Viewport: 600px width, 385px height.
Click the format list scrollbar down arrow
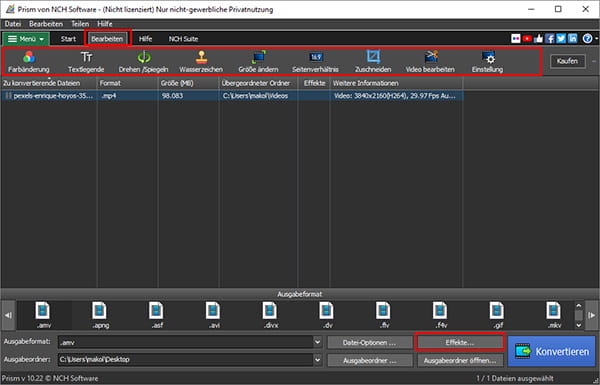[x=579, y=325]
